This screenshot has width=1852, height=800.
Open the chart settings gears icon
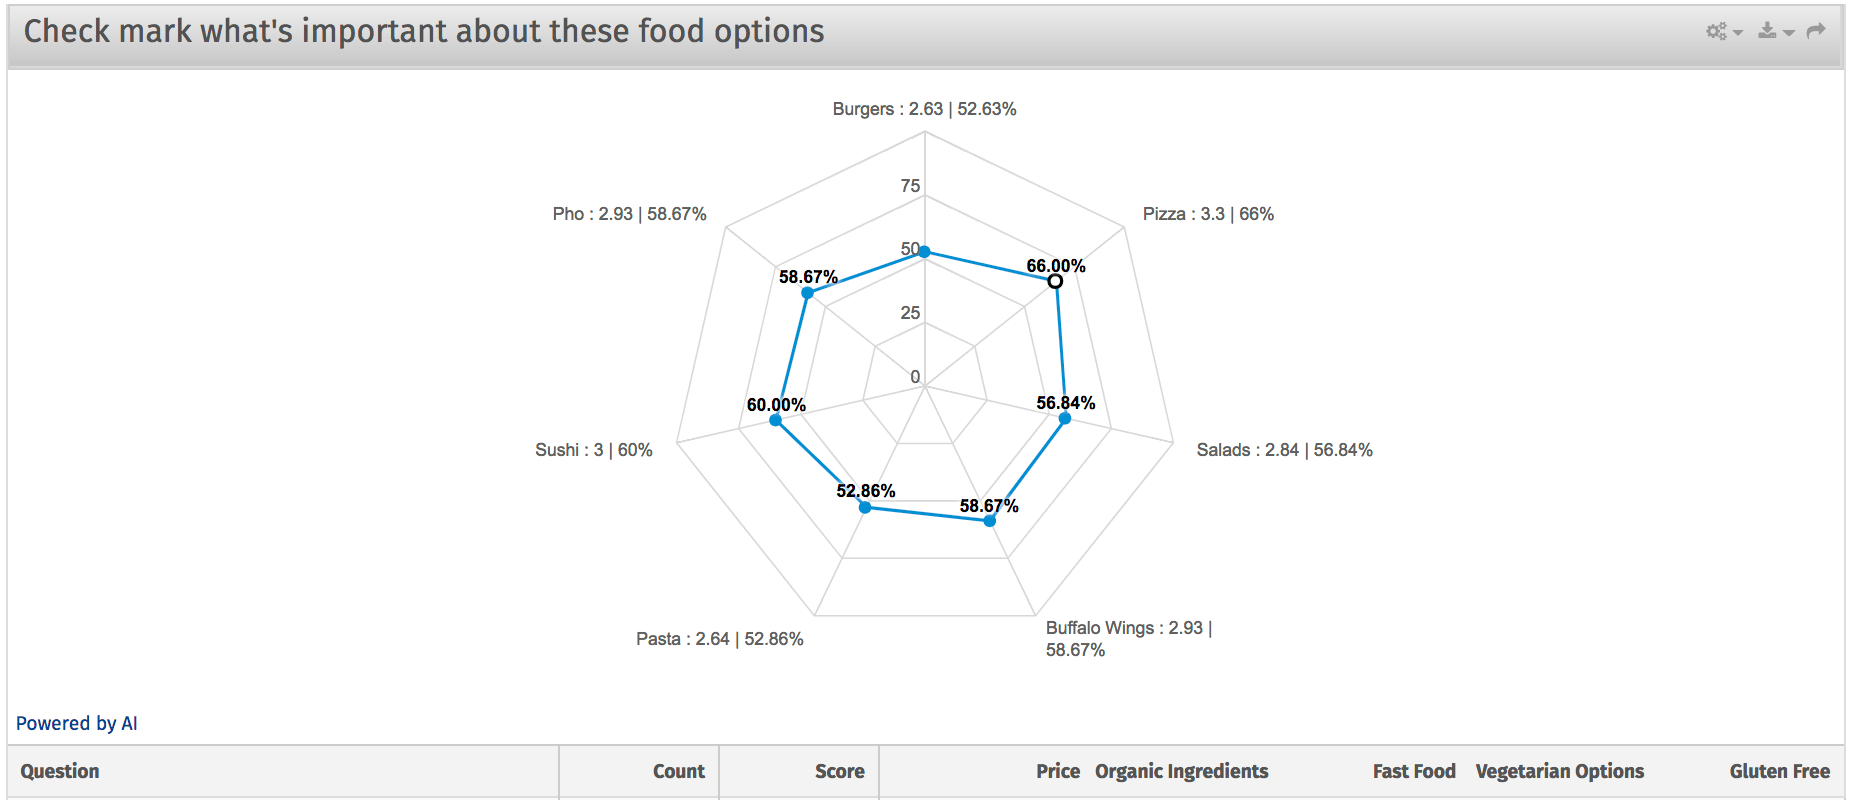(x=1716, y=31)
